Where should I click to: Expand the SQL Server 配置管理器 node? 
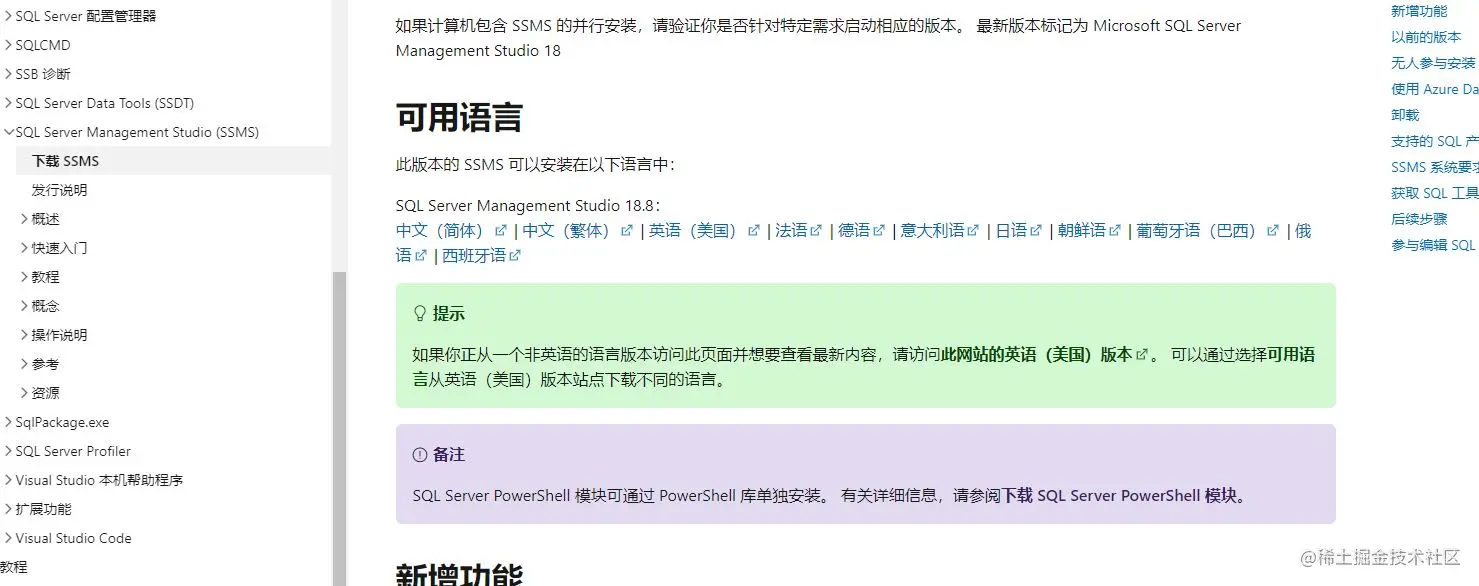(8, 16)
